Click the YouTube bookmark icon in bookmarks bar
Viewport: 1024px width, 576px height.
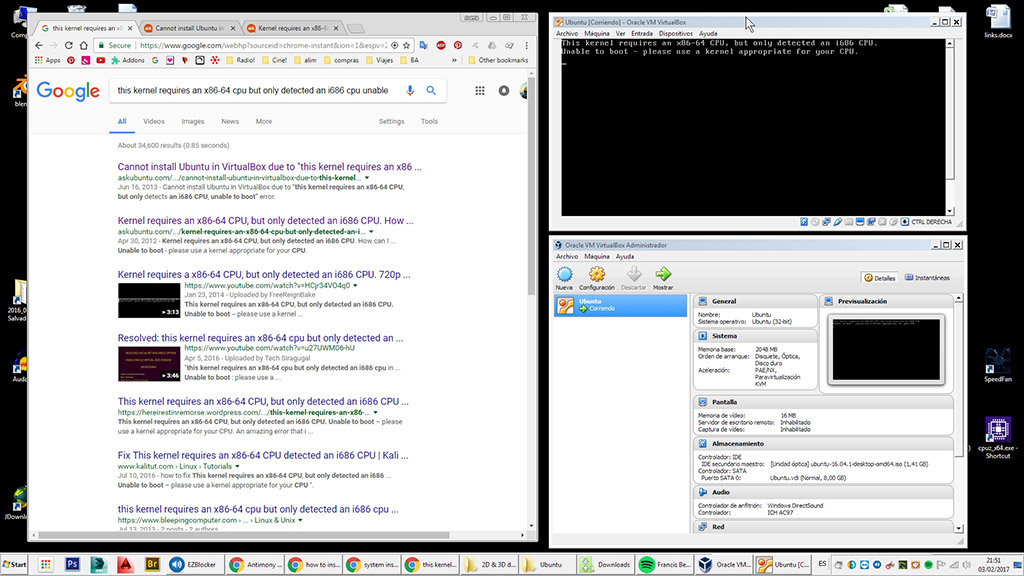pos(101,60)
